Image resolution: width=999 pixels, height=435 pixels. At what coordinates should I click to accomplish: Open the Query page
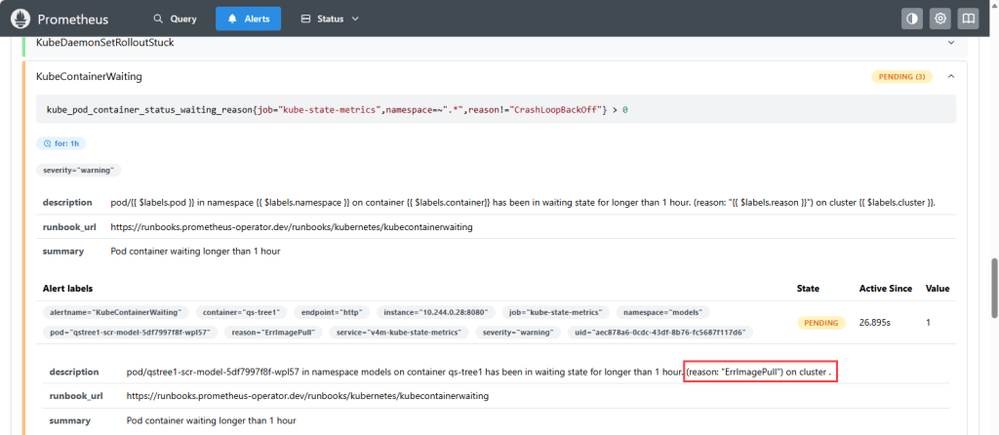pyautogui.click(x=175, y=19)
